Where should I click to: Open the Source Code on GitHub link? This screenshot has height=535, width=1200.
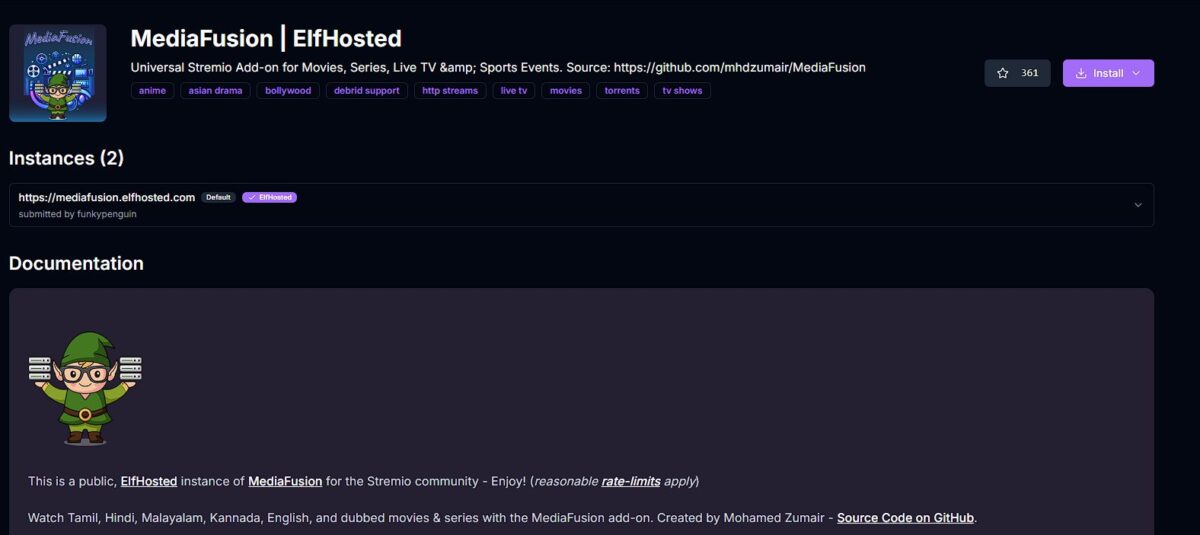pyautogui.click(x=906, y=518)
